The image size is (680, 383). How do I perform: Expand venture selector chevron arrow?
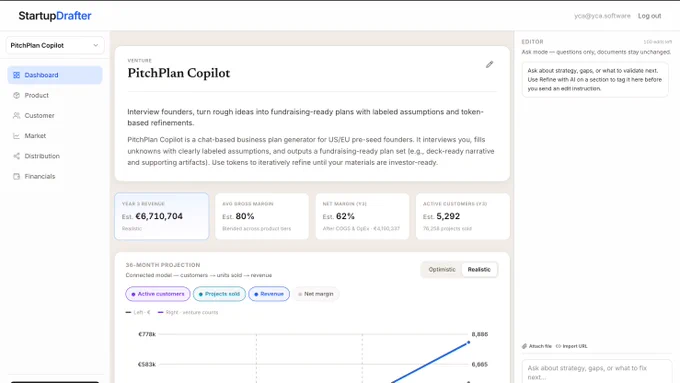click(x=95, y=45)
